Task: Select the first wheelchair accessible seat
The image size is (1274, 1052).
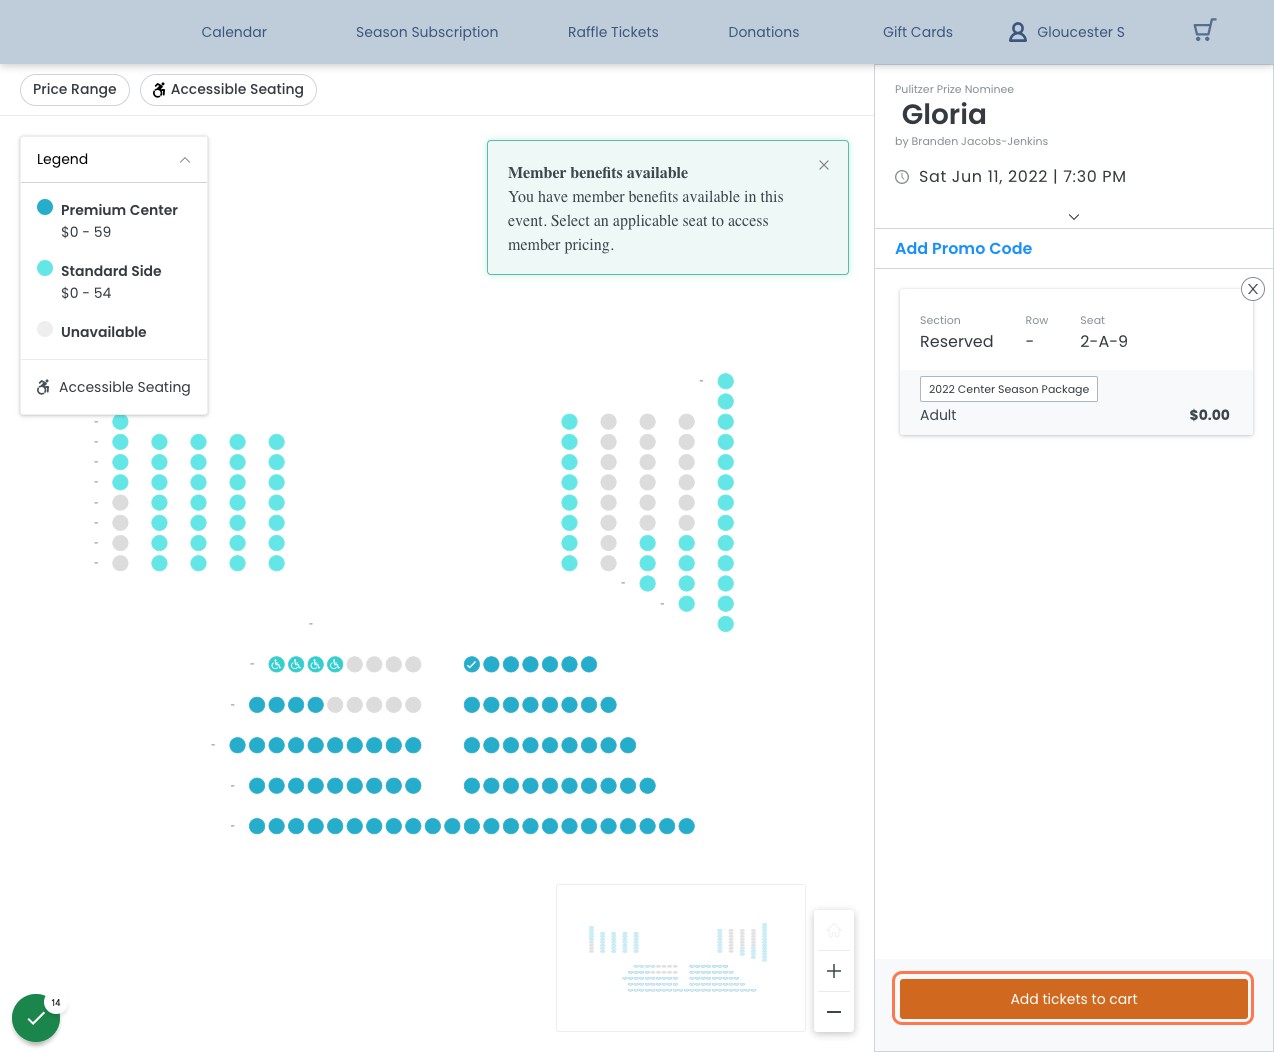Action: (x=277, y=664)
